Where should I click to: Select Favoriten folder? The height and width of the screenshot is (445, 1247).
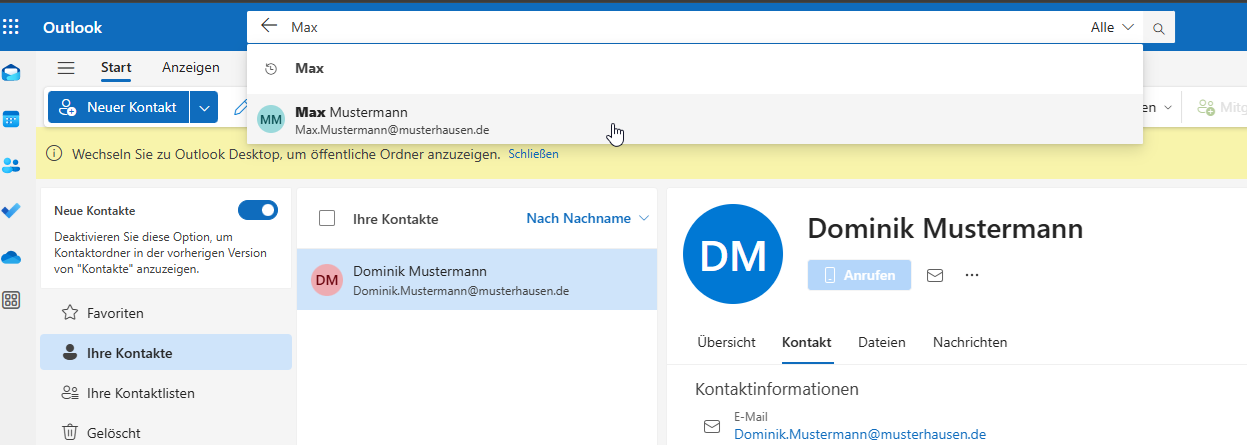coord(166,313)
